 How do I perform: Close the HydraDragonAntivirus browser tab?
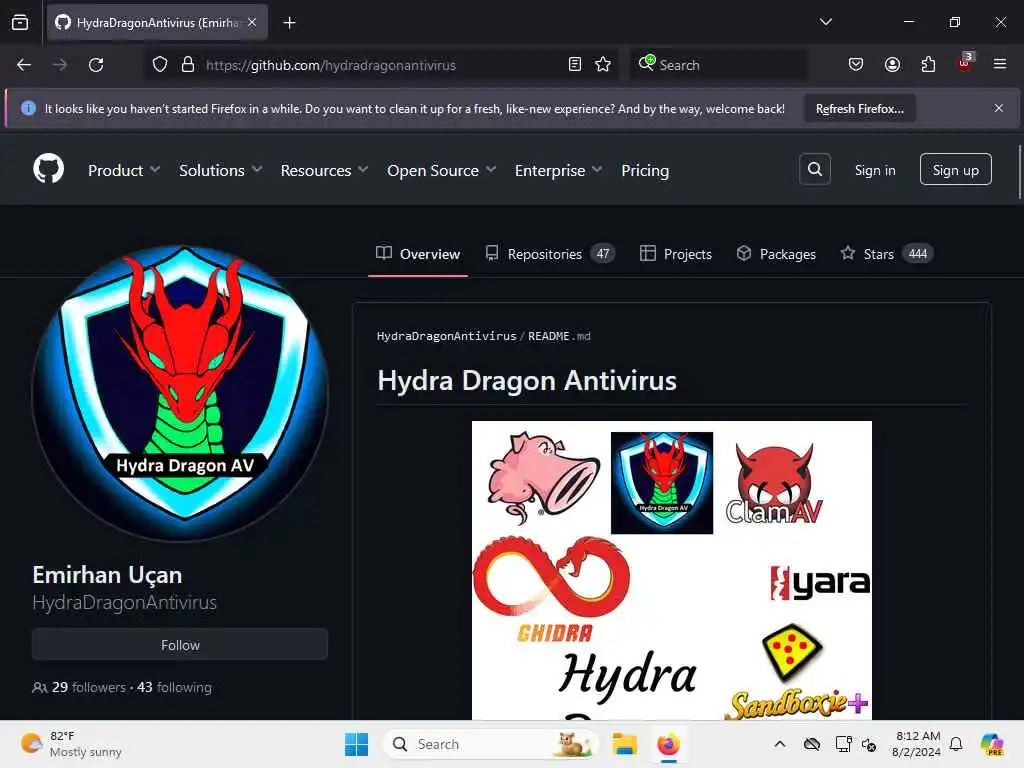[x=252, y=23]
